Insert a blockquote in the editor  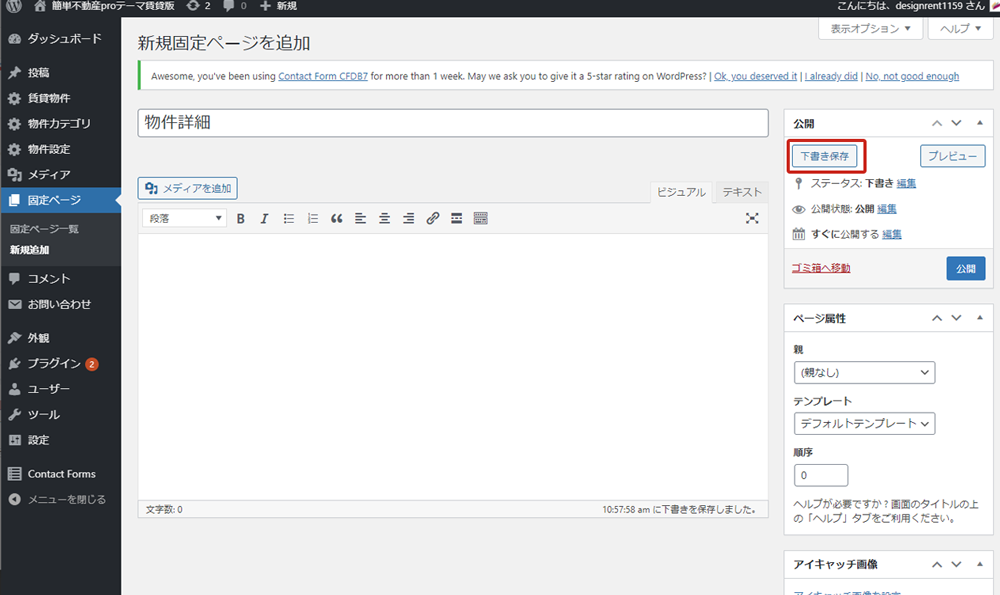[337, 218]
